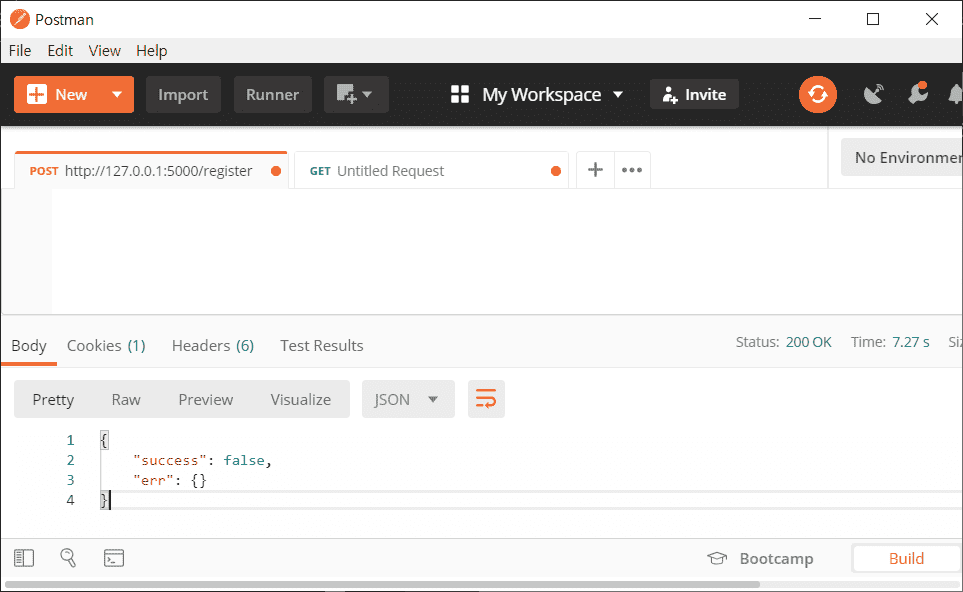Open the satellite capture requests icon
Viewport: 963px width, 592px height.
[x=873, y=94]
